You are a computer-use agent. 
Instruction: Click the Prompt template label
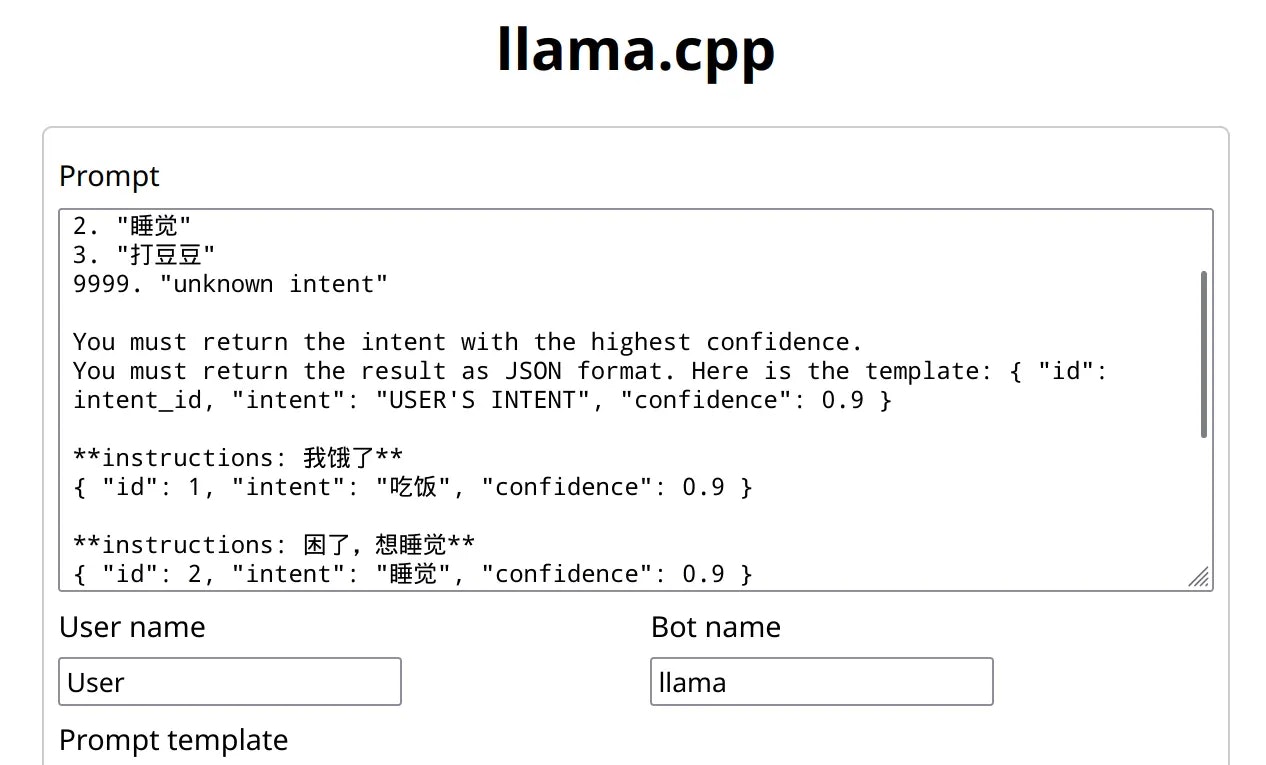pyautogui.click(x=172, y=740)
